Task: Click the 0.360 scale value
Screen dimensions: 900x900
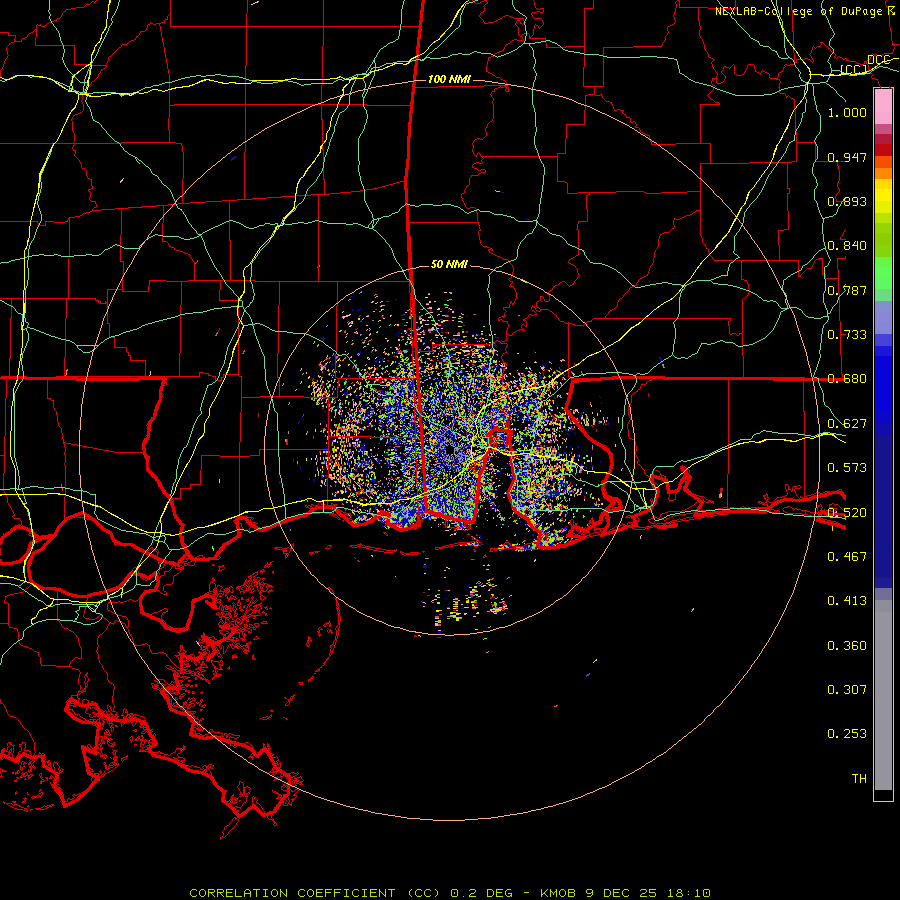Action: click(847, 645)
